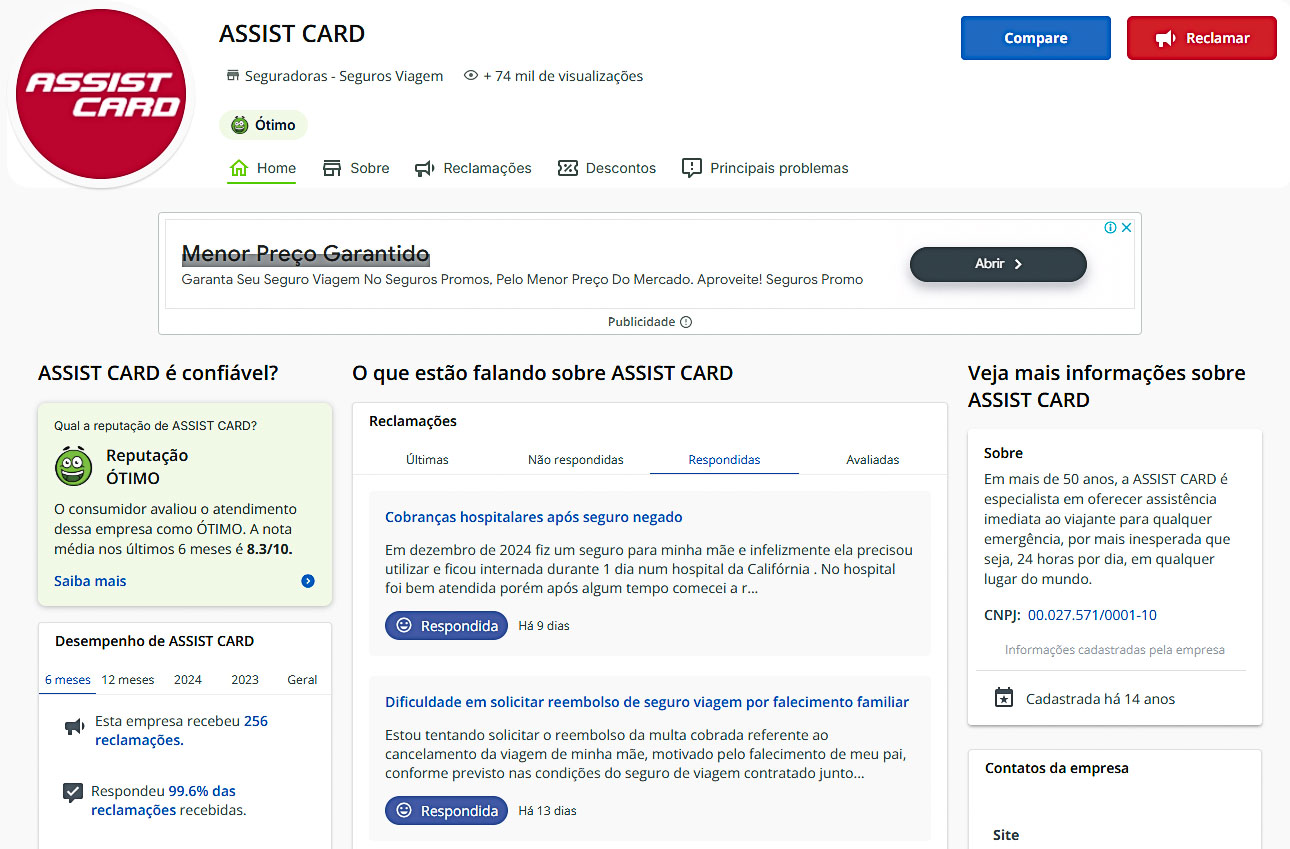Click the 'Contatos da empresa' heading

(x=1057, y=768)
